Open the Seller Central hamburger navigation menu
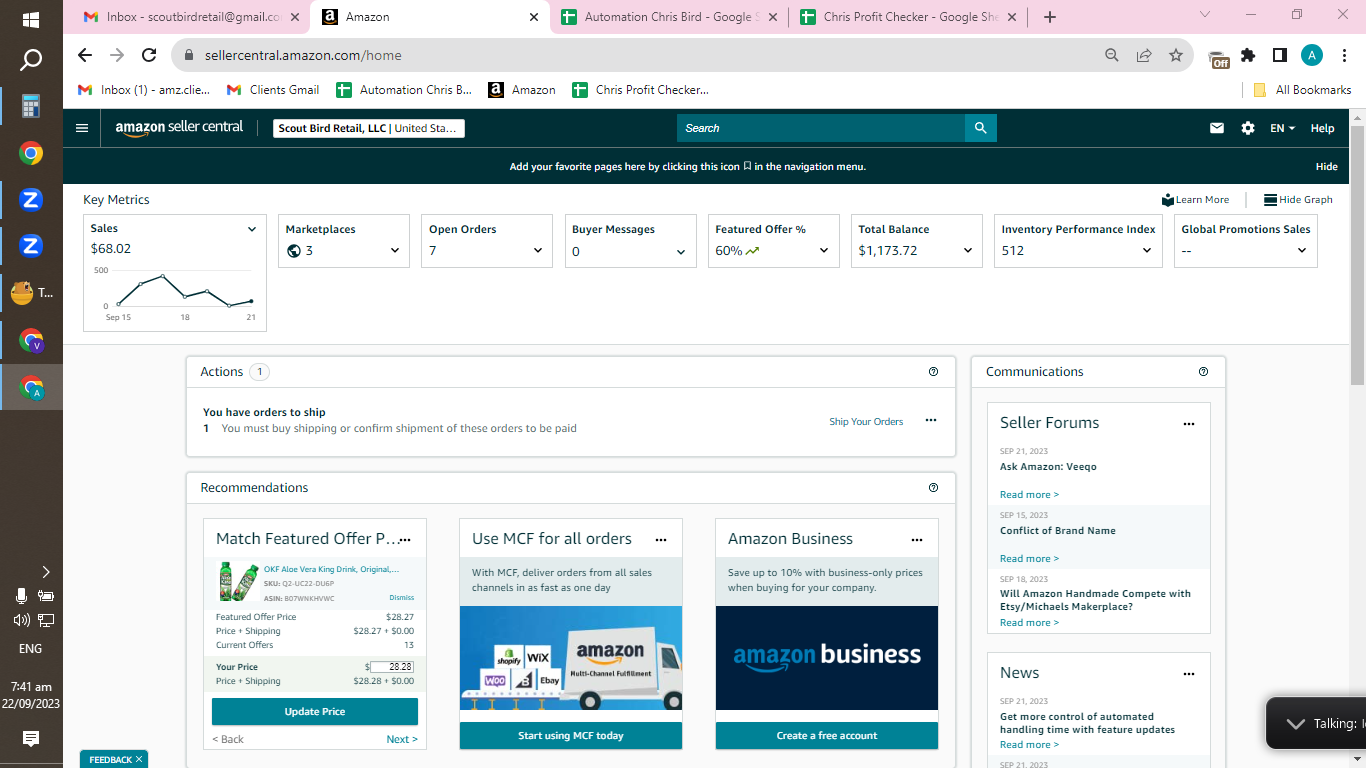Viewport: 1366px width, 768px height. [x=82, y=128]
